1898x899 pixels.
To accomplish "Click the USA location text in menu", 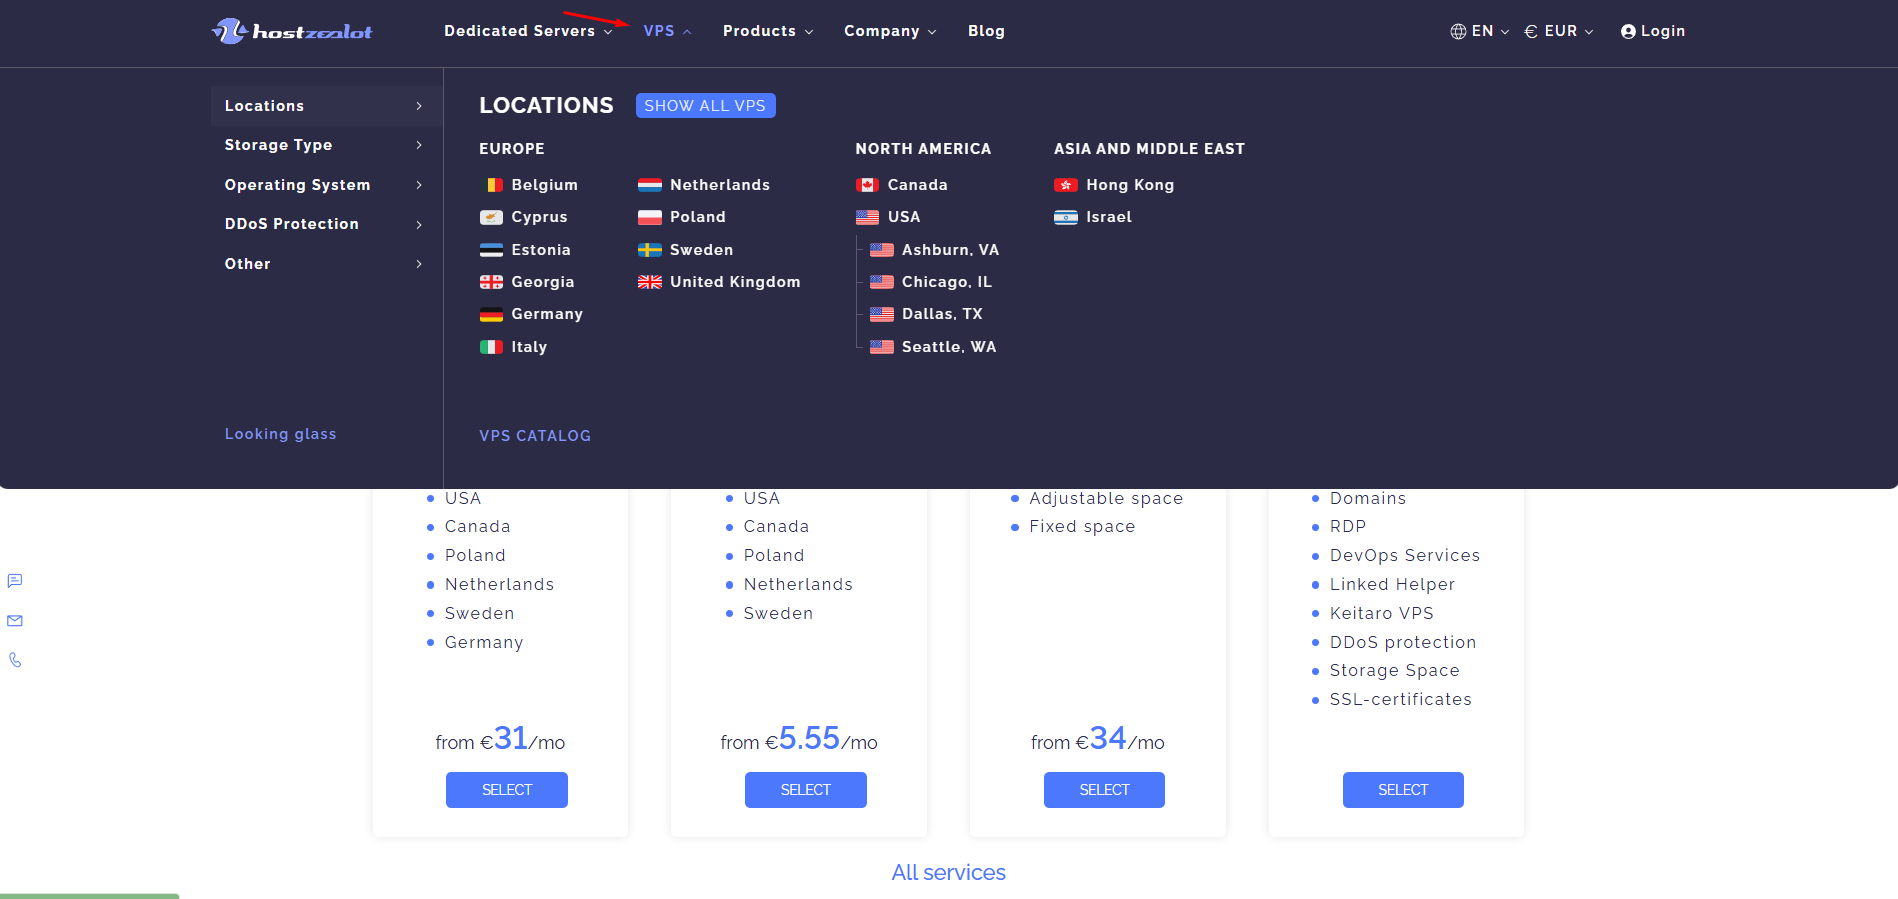I will tap(904, 217).
